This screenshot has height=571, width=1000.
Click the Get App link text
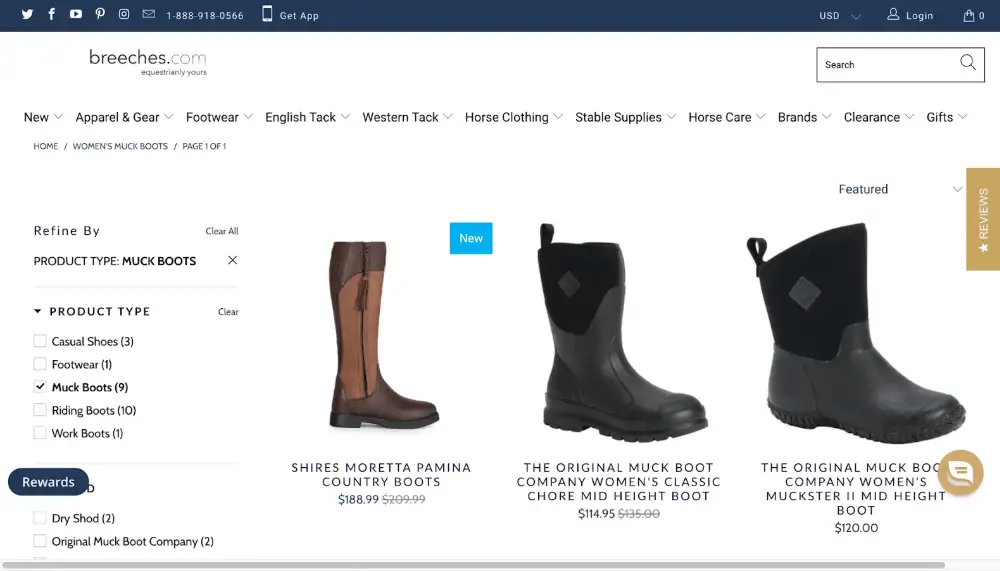point(299,16)
